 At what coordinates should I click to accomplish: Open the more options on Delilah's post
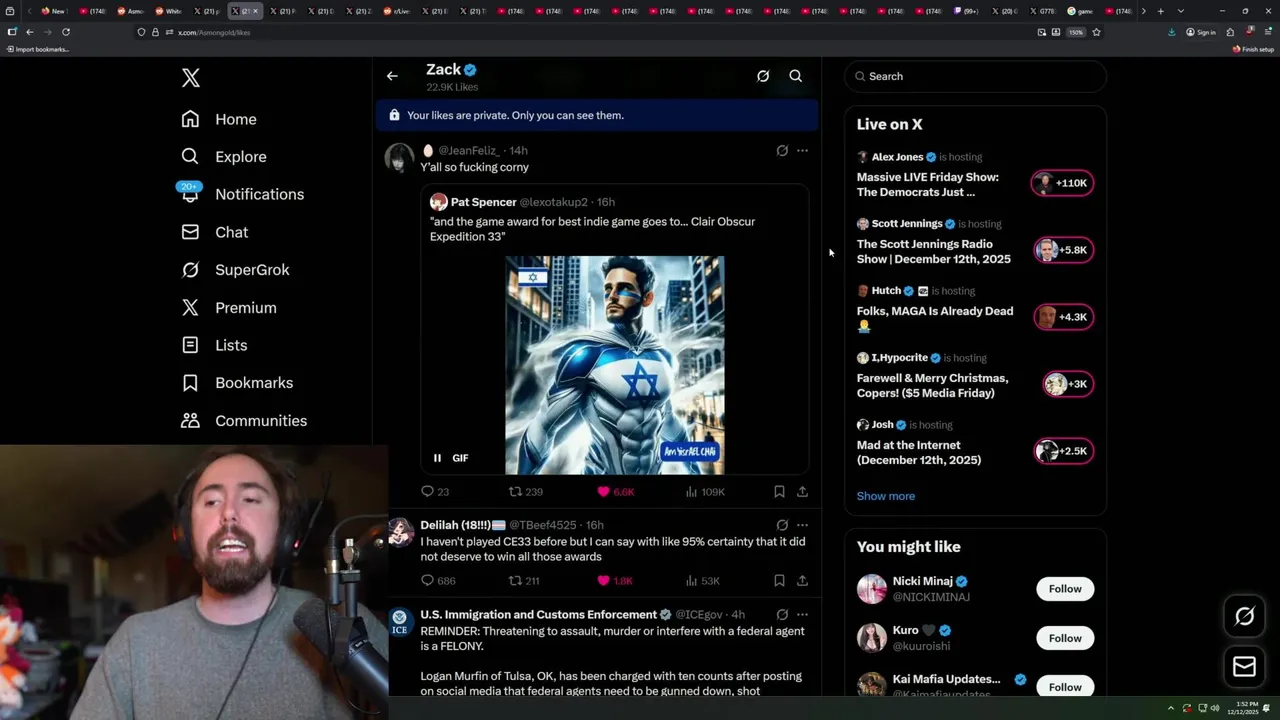pos(802,525)
